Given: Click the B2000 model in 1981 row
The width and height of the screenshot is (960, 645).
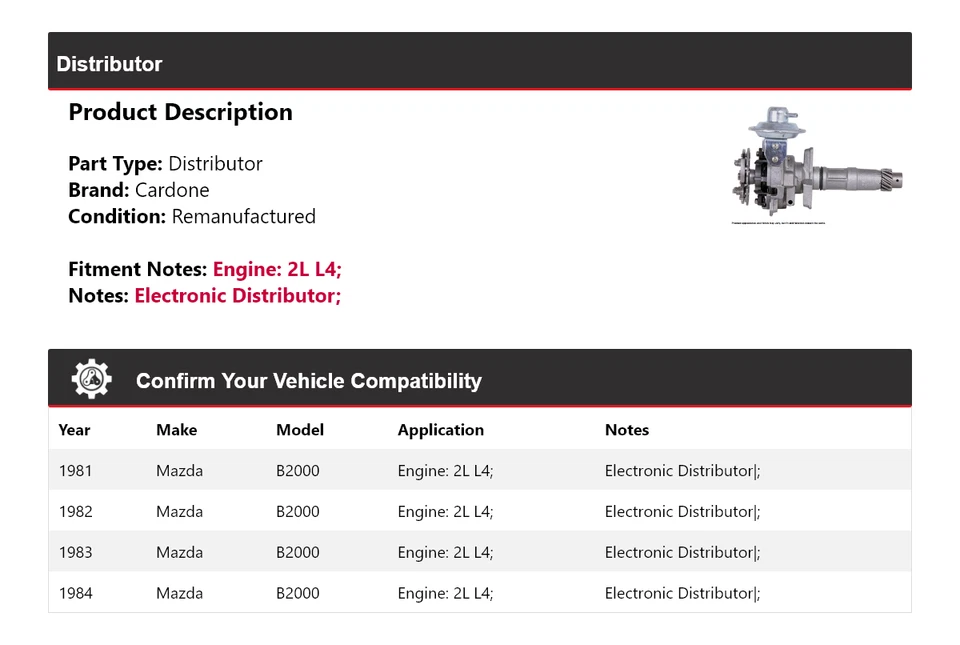Looking at the screenshot, I should 298,470.
